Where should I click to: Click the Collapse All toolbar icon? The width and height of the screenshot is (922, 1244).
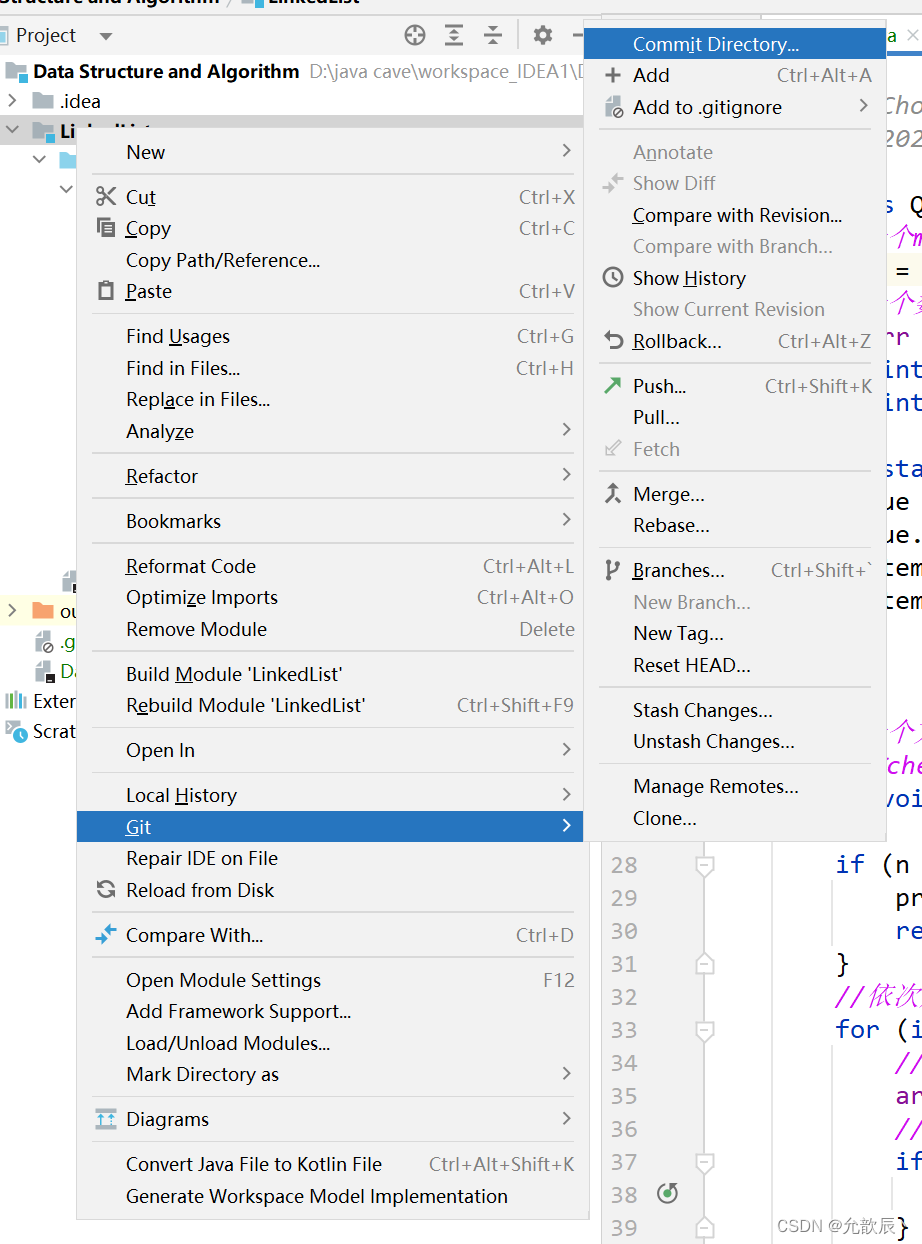(493, 35)
